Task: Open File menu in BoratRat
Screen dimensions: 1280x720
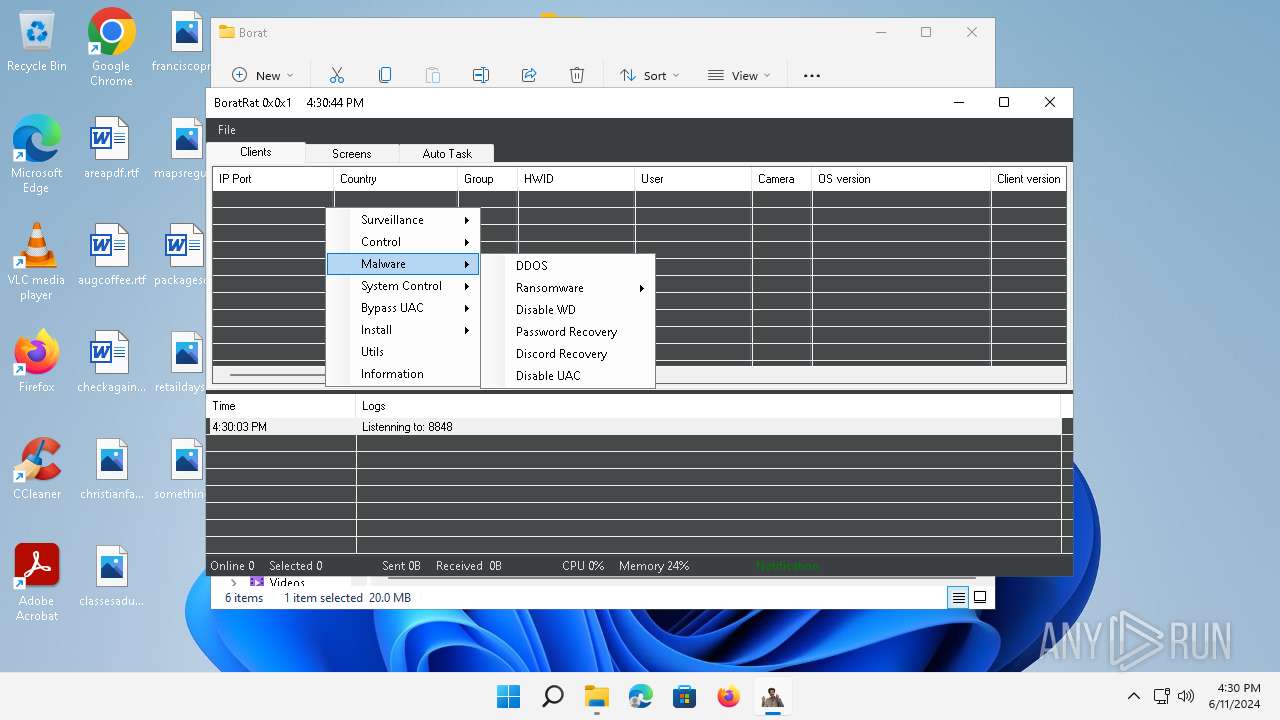Action: coord(227,130)
